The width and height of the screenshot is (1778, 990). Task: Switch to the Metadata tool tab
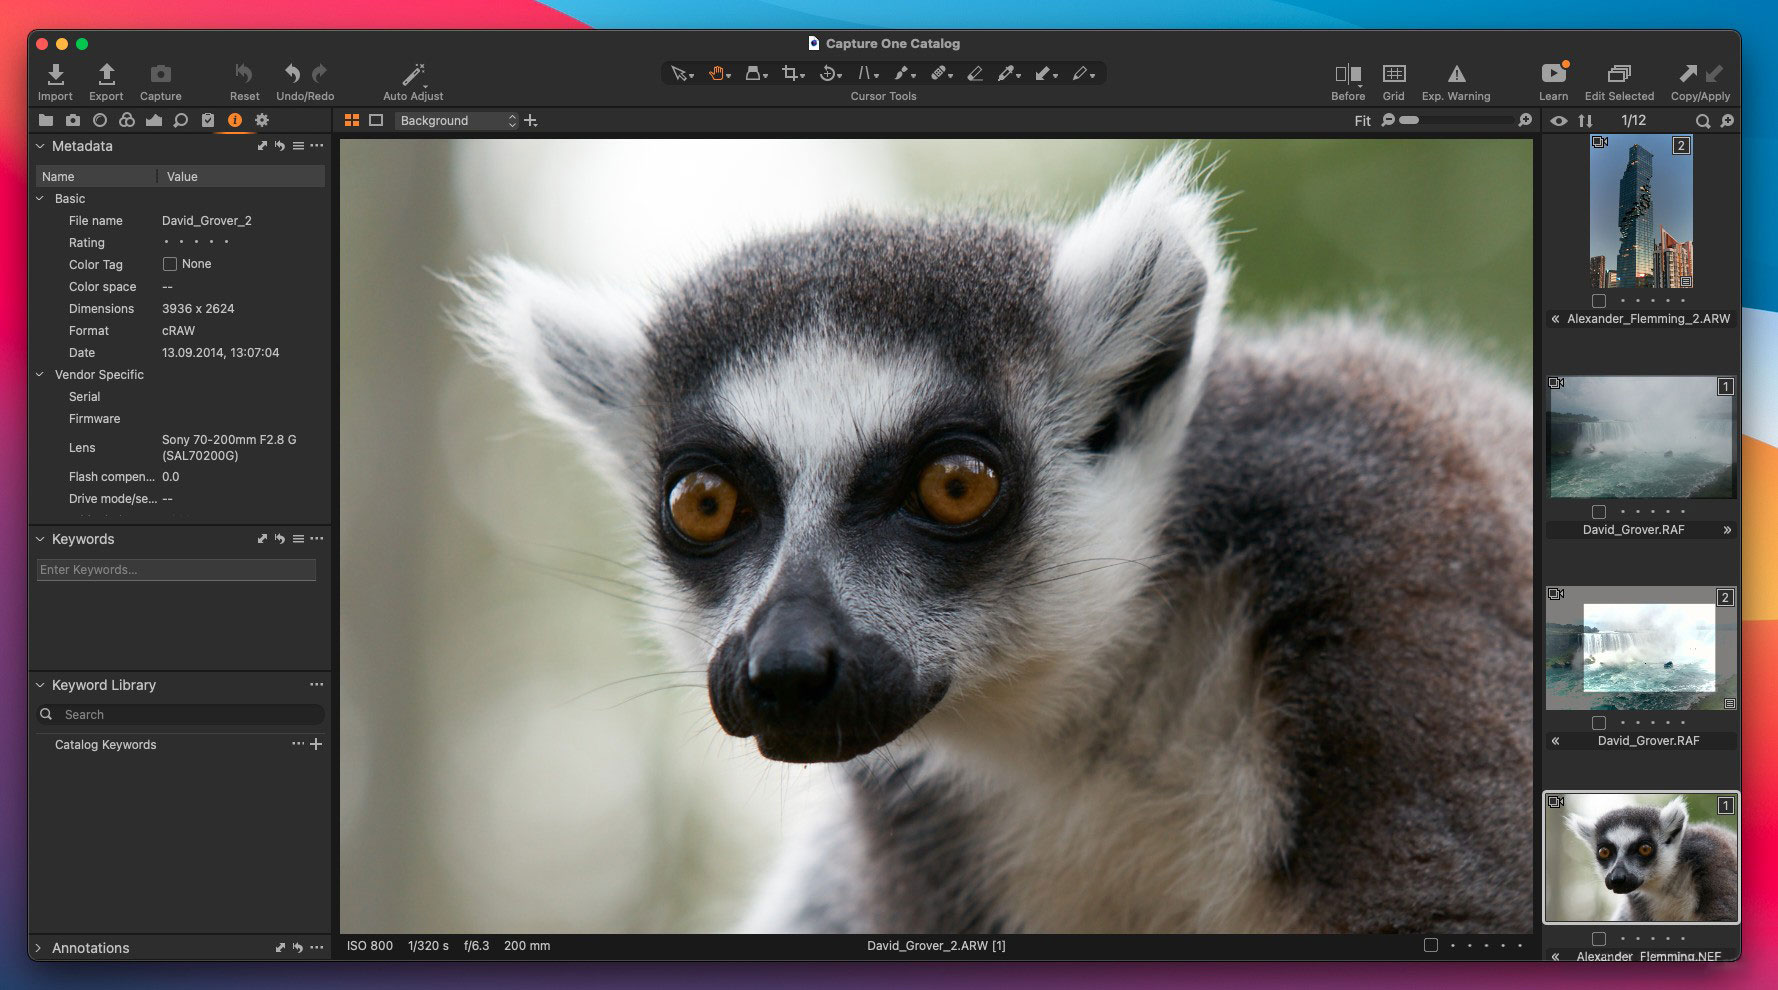point(234,120)
